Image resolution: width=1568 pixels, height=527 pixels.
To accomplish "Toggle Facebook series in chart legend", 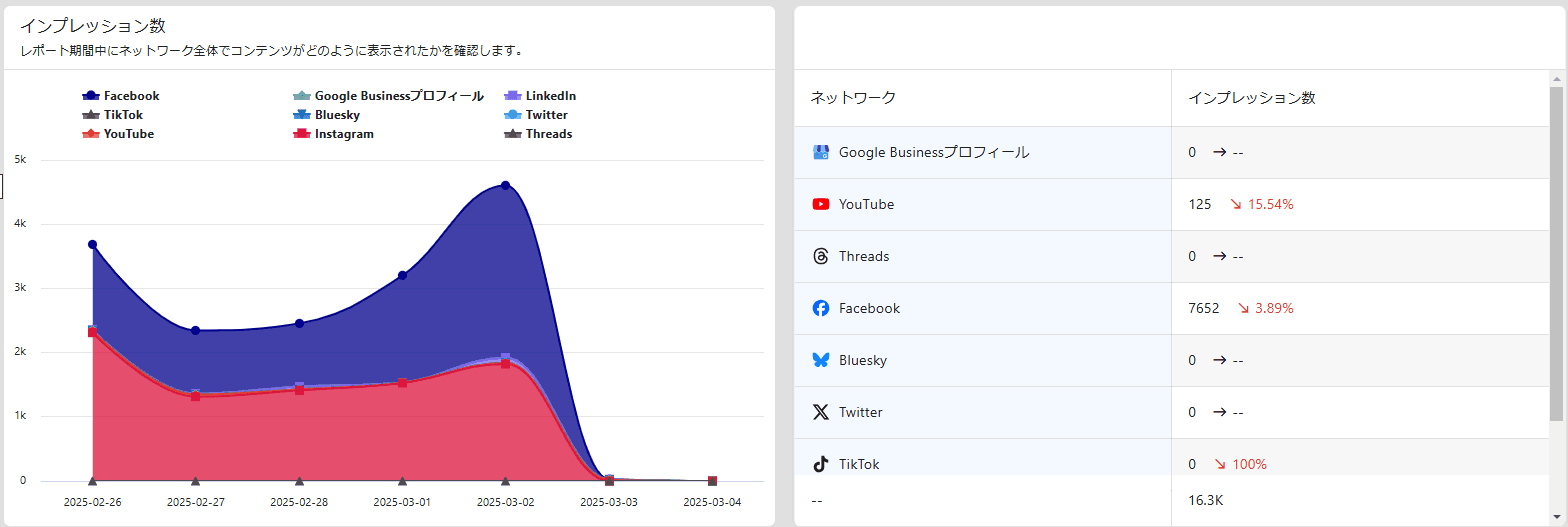I will click(x=121, y=96).
